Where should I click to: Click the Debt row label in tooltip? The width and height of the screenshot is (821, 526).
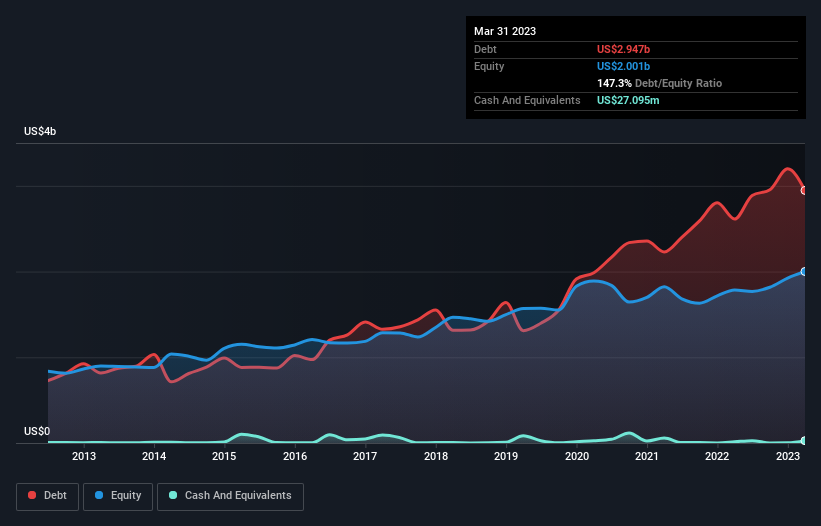[485, 49]
